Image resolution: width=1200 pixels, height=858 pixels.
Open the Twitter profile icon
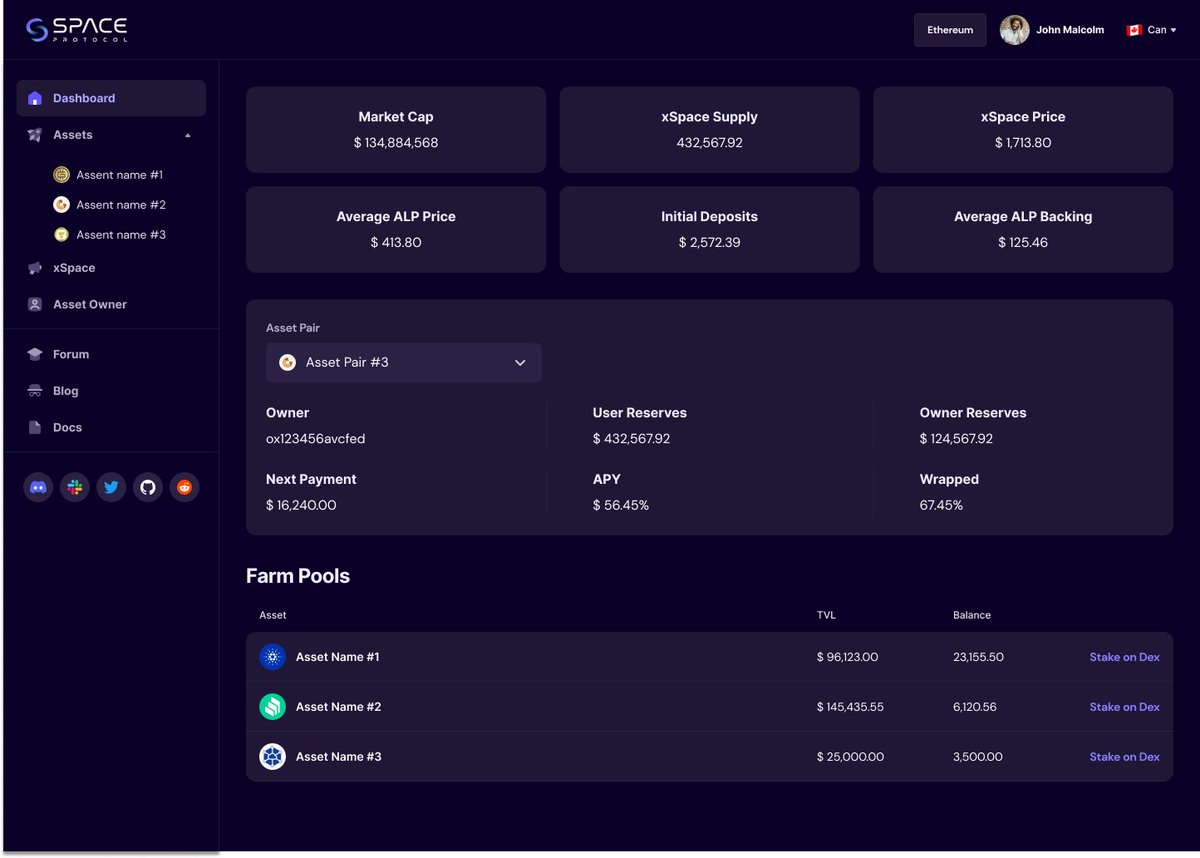click(111, 487)
